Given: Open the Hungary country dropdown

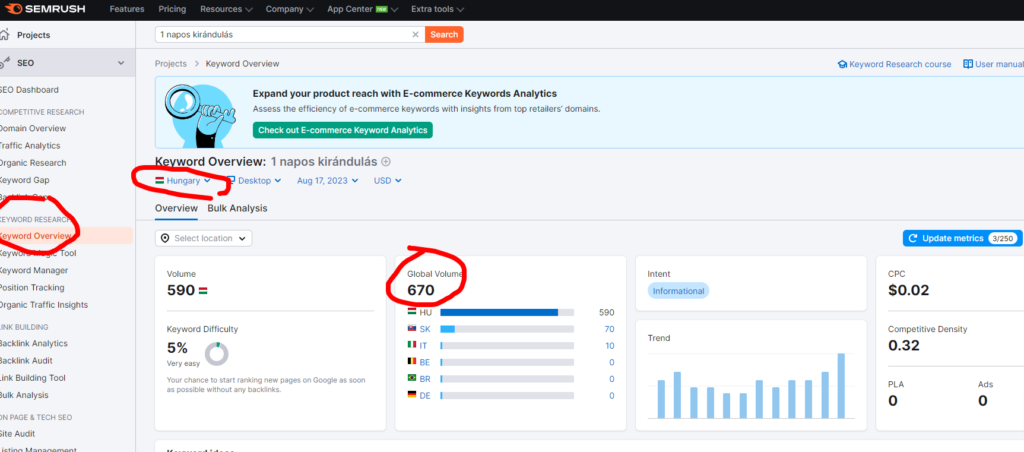Looking at the screenshot, I should (182, 181).
